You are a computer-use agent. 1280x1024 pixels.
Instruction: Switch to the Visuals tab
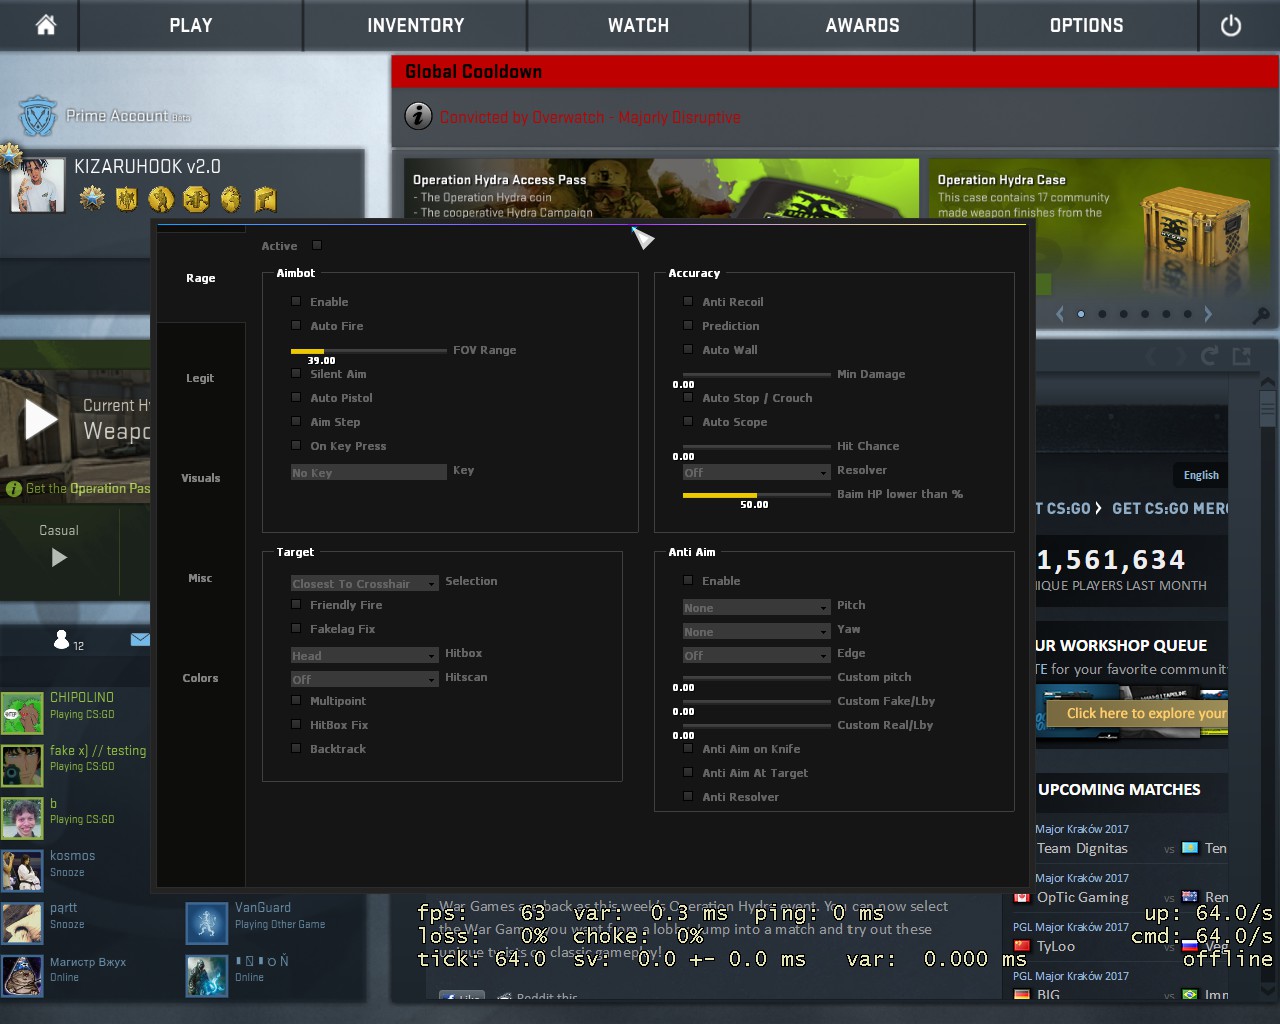click(x=200, y=478)
